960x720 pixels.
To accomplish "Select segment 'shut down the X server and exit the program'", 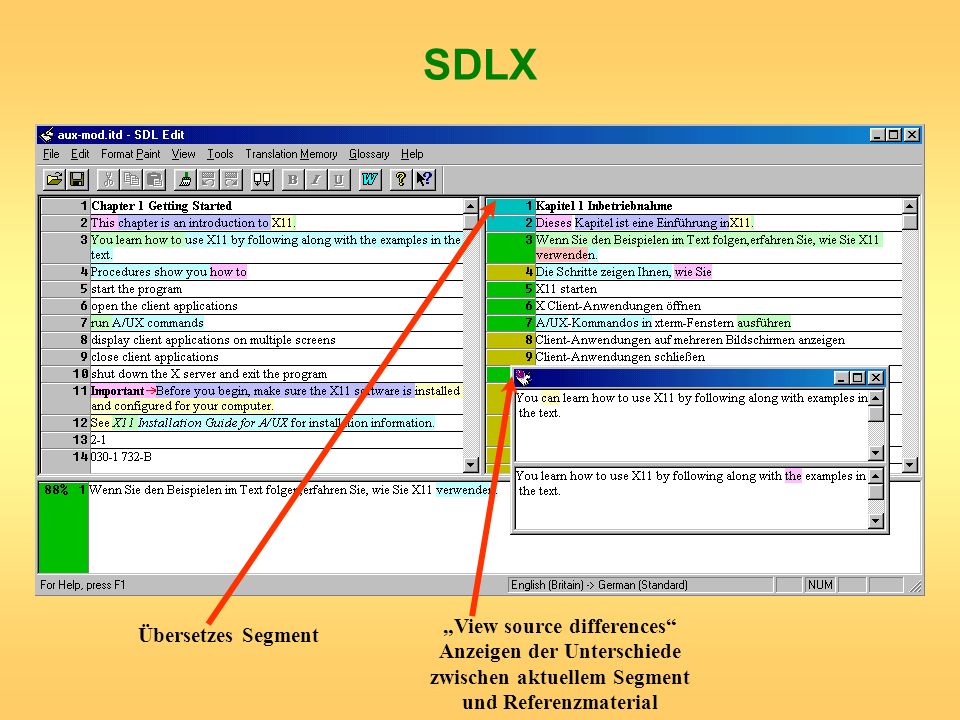I will click(x=277, y=375).
